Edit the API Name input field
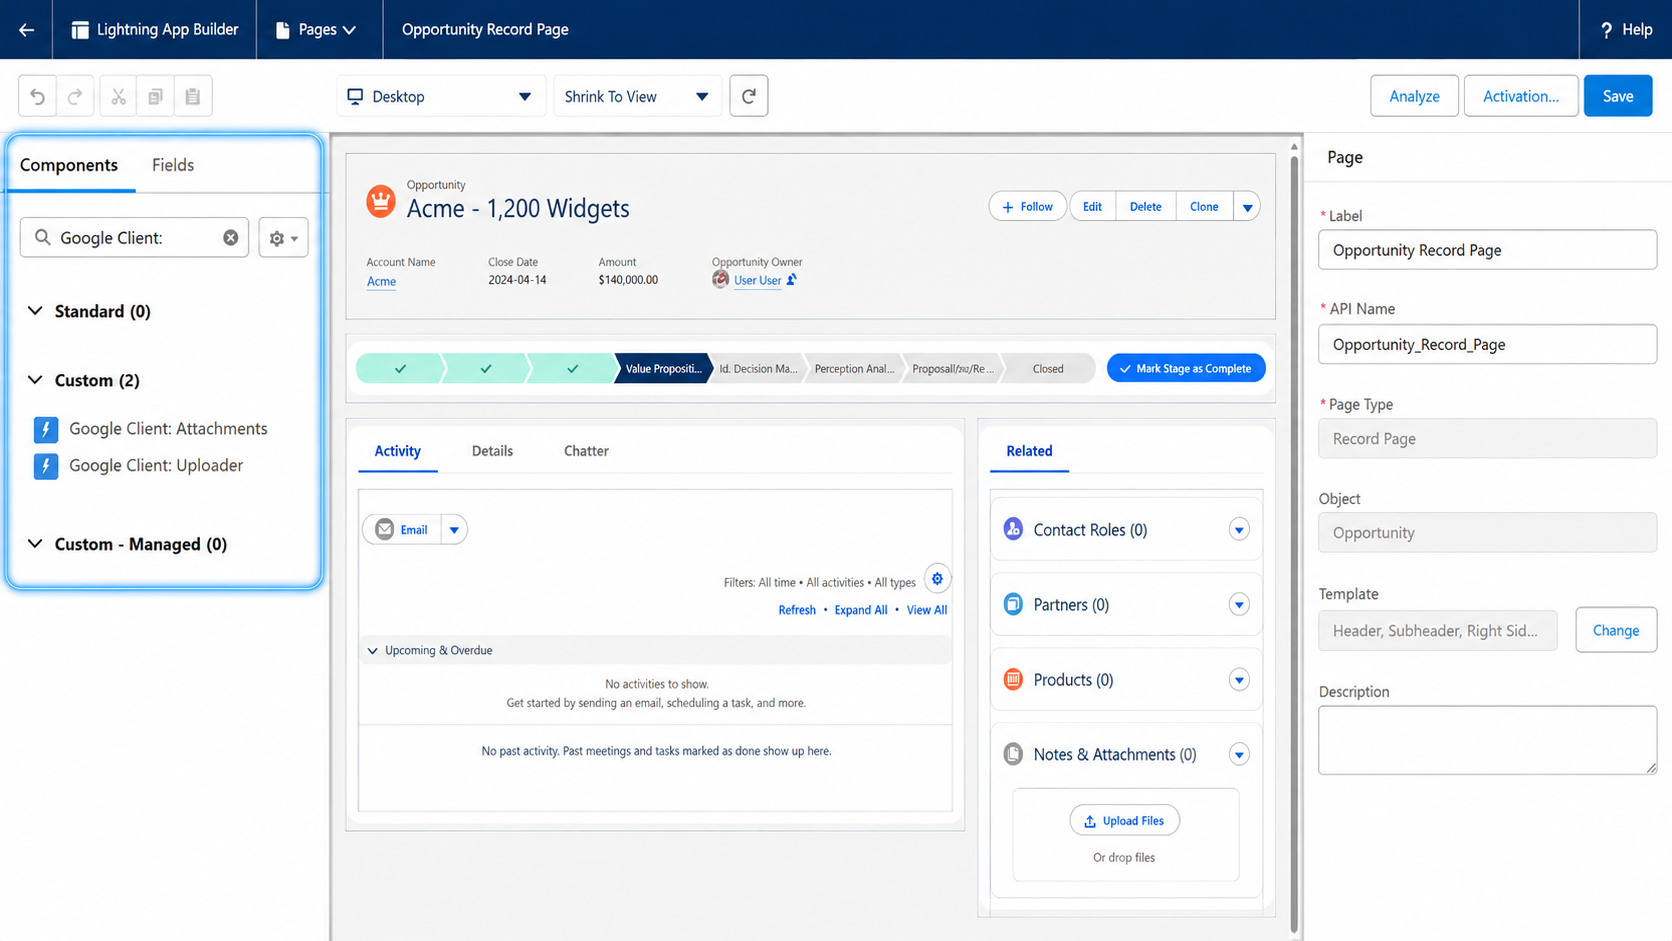 tap(1487, 345)
